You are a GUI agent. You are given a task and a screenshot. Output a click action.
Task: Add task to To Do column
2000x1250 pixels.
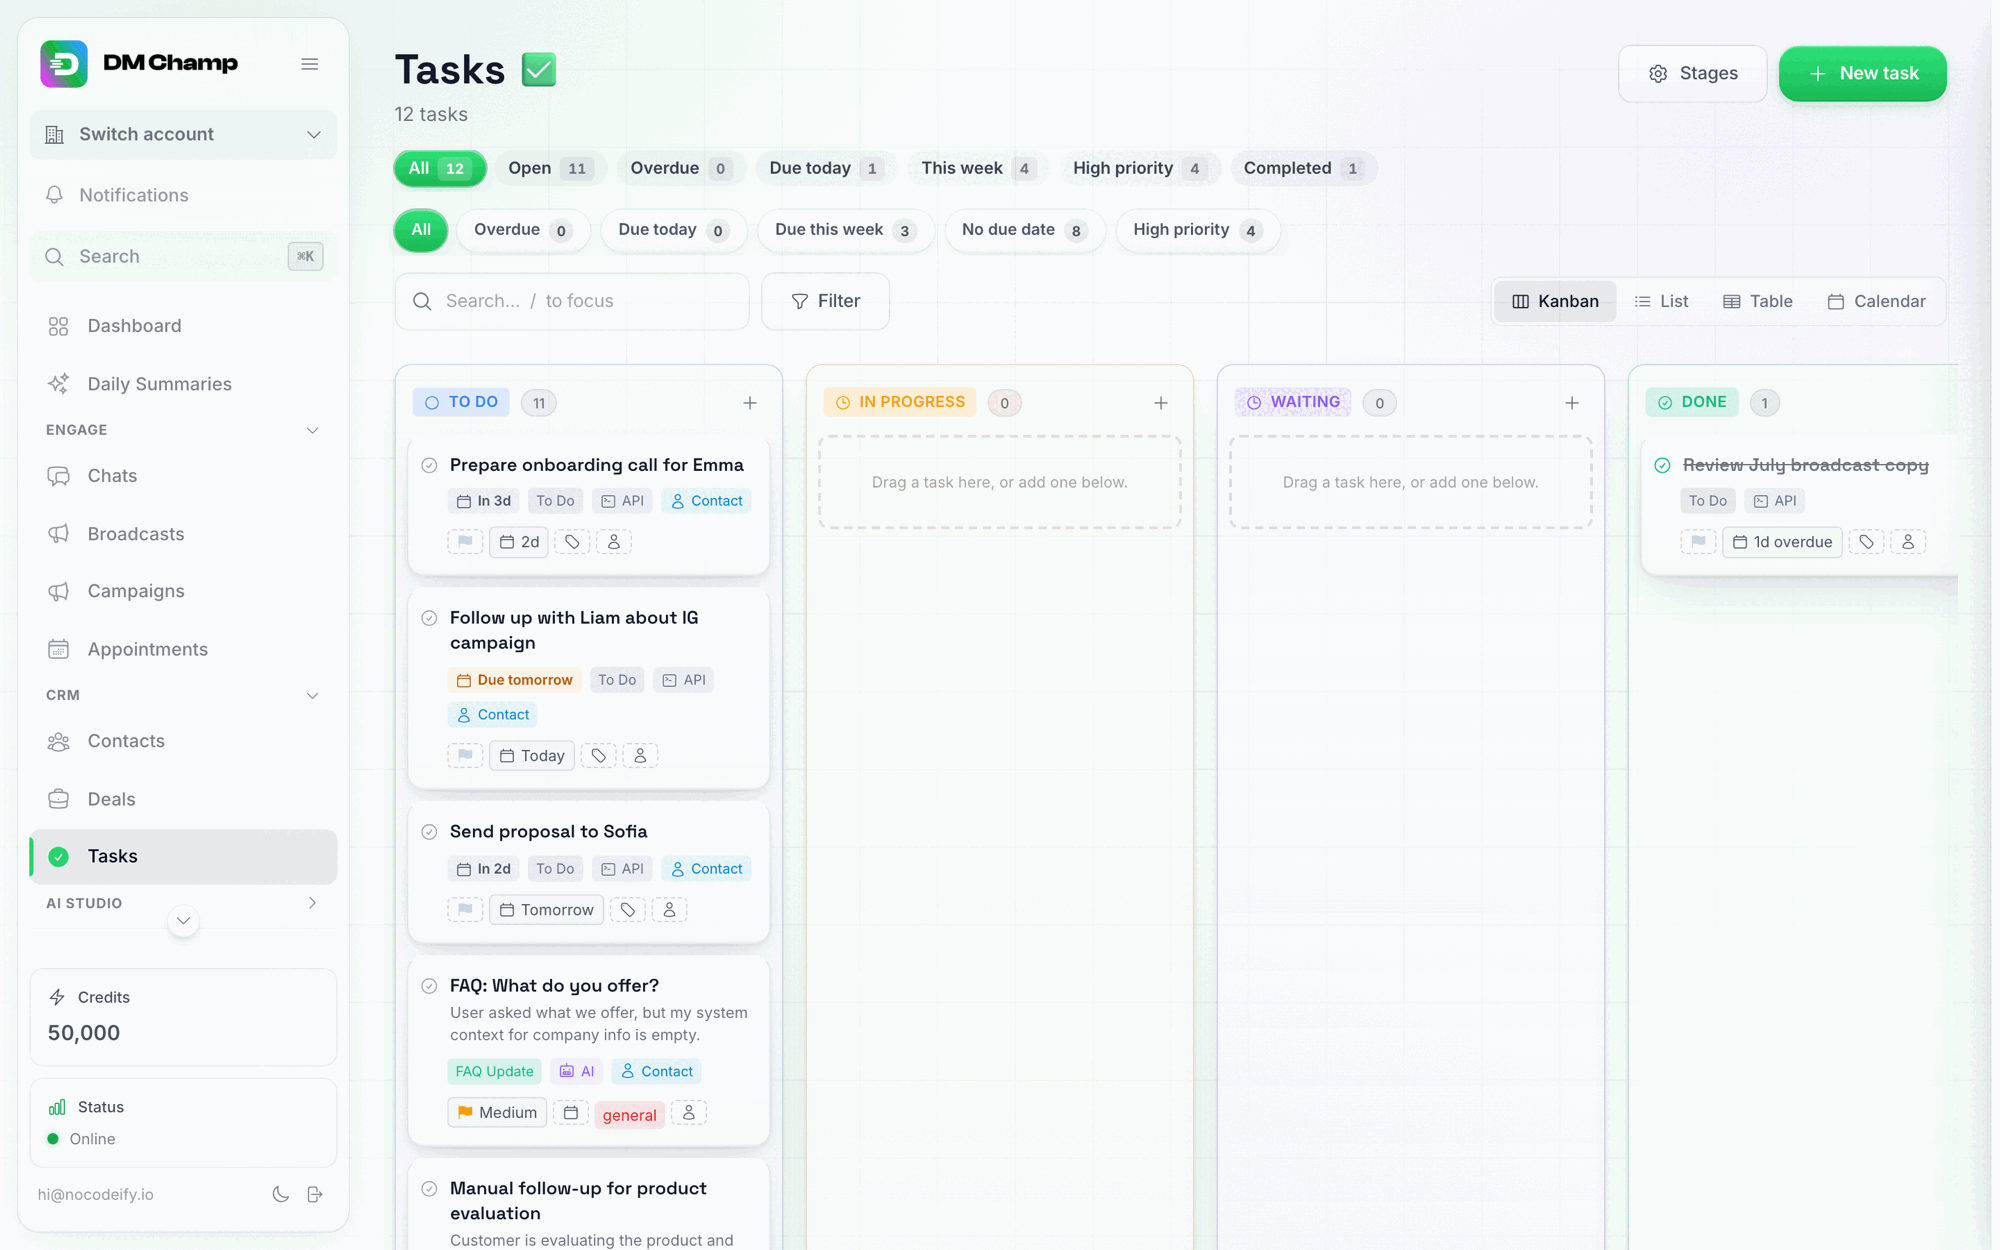point(750,403)
